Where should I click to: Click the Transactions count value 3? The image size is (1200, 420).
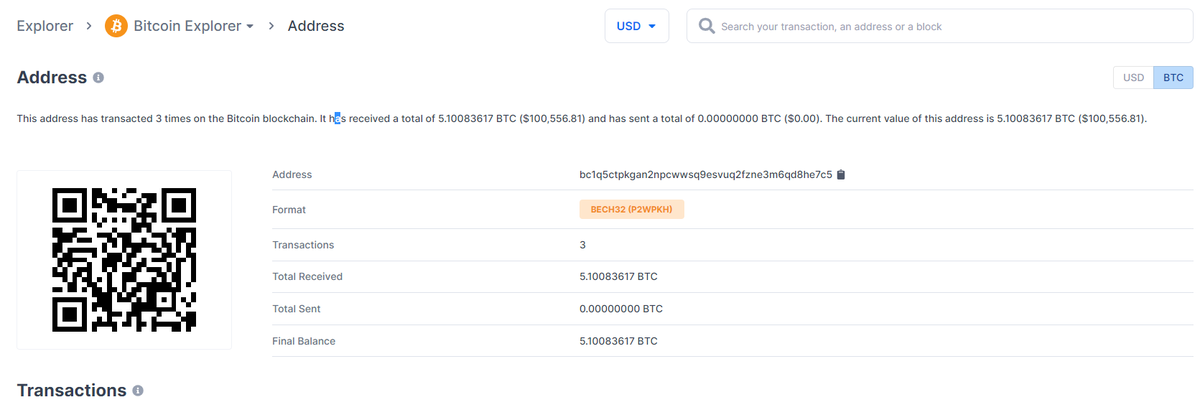(x=583, y=244)
